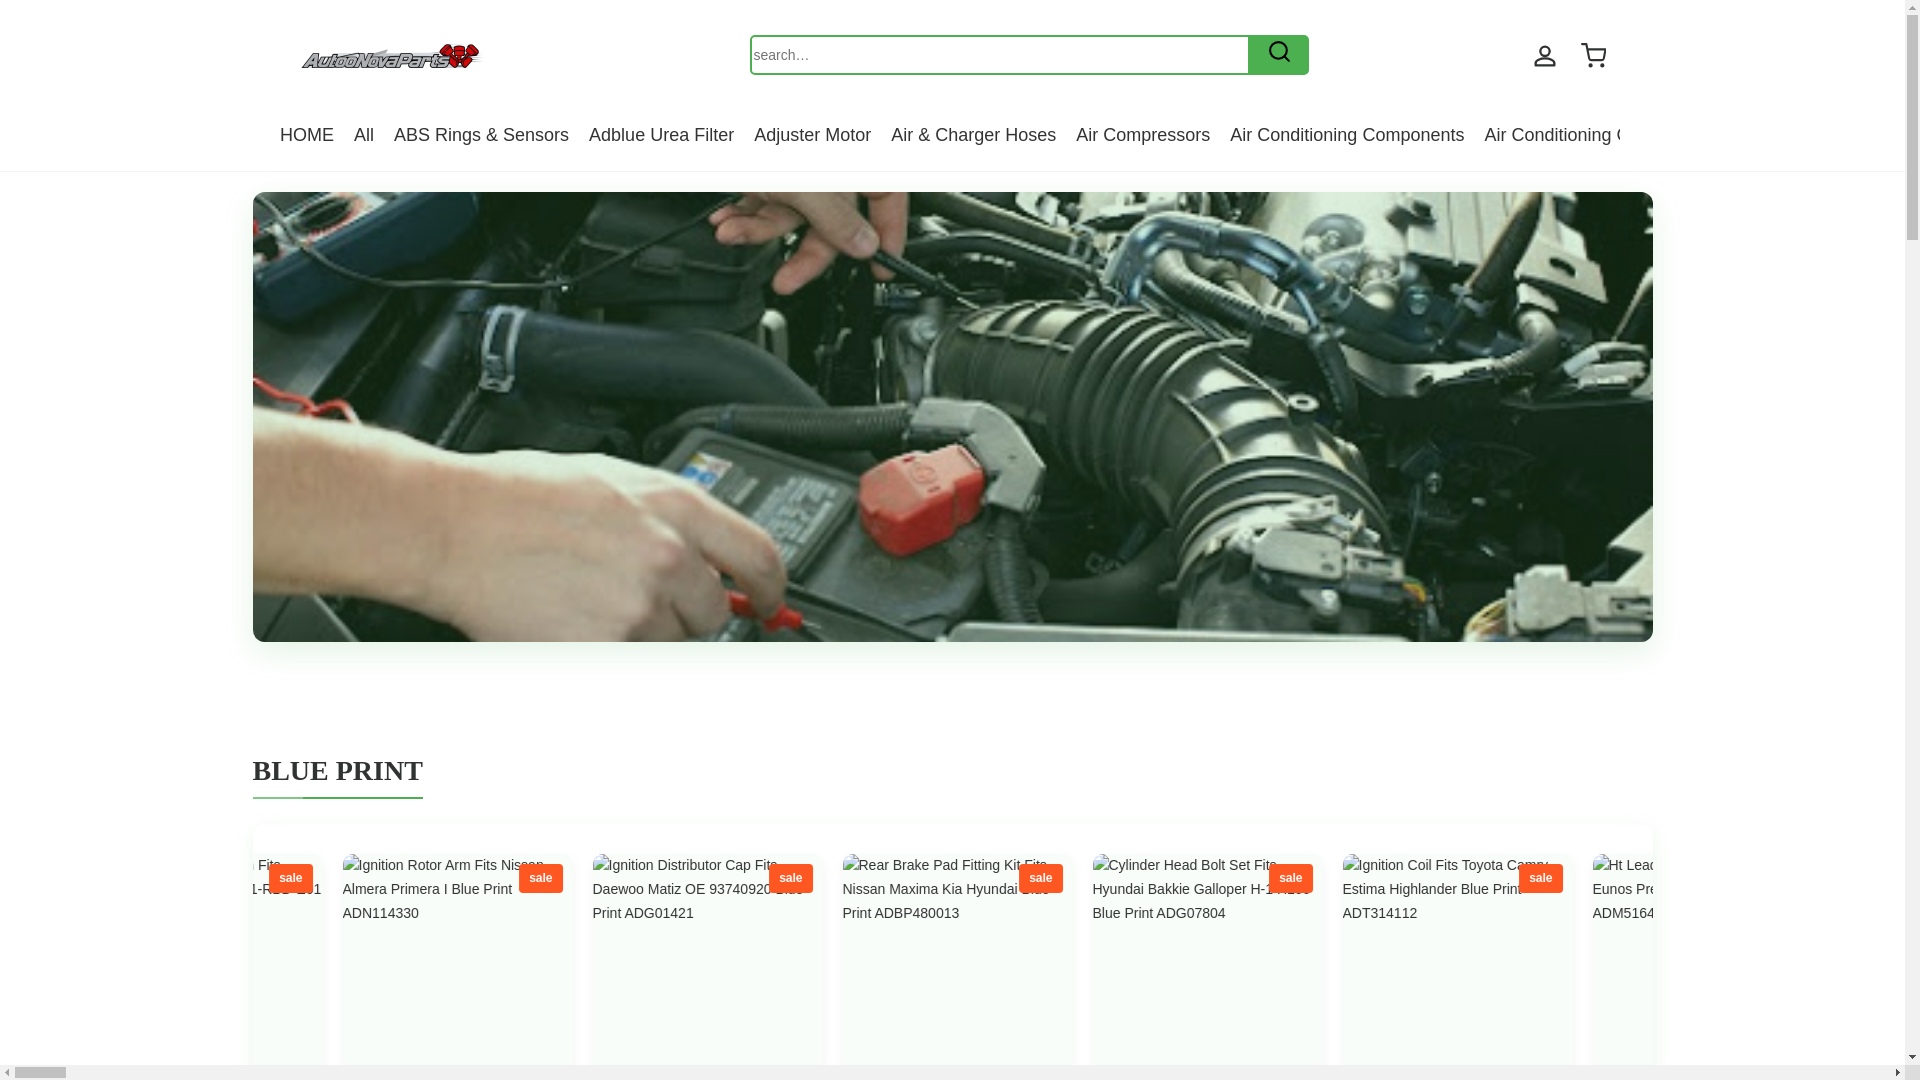Open Cylinder Head Bolt Set Hyundai product
Screen dimensions: 1920x1080
(x=1182, y=889)
